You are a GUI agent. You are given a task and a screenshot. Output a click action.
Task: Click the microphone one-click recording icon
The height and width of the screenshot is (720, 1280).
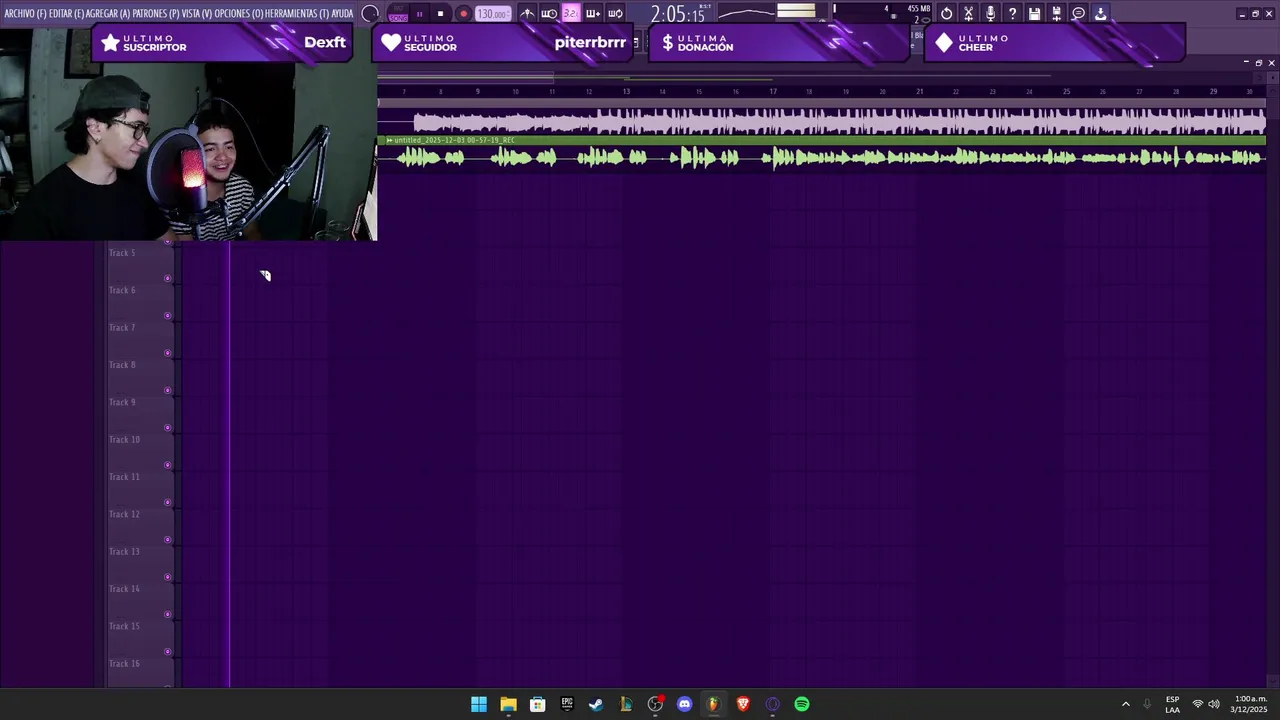point(990,14)
